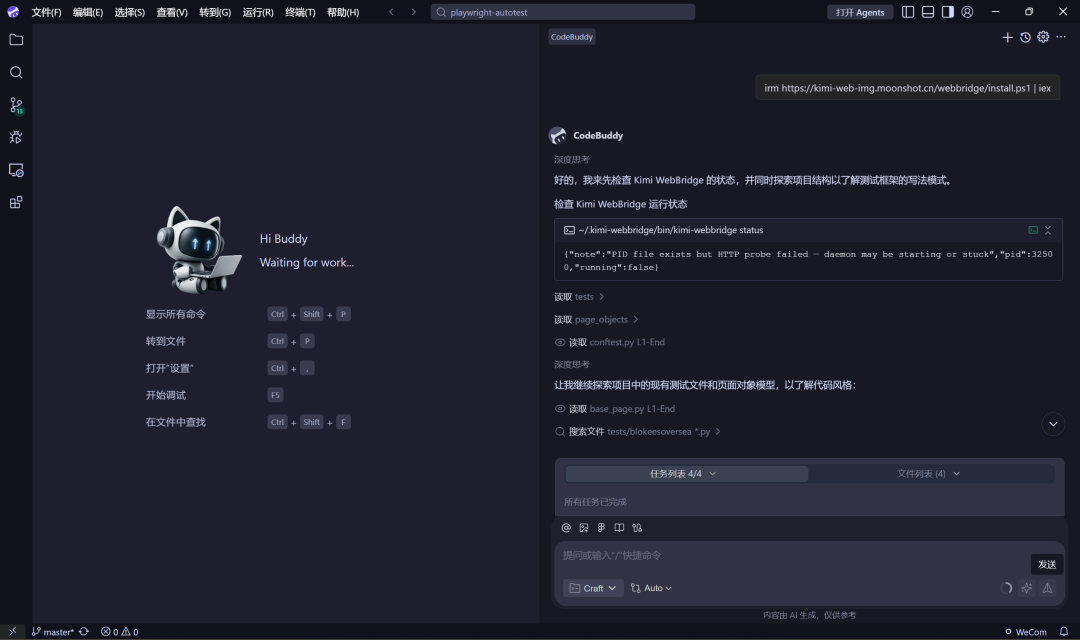This screenshot has height=640, width=1080.
Task: Open Source Control view in activity bar
Action: point(16,105)
